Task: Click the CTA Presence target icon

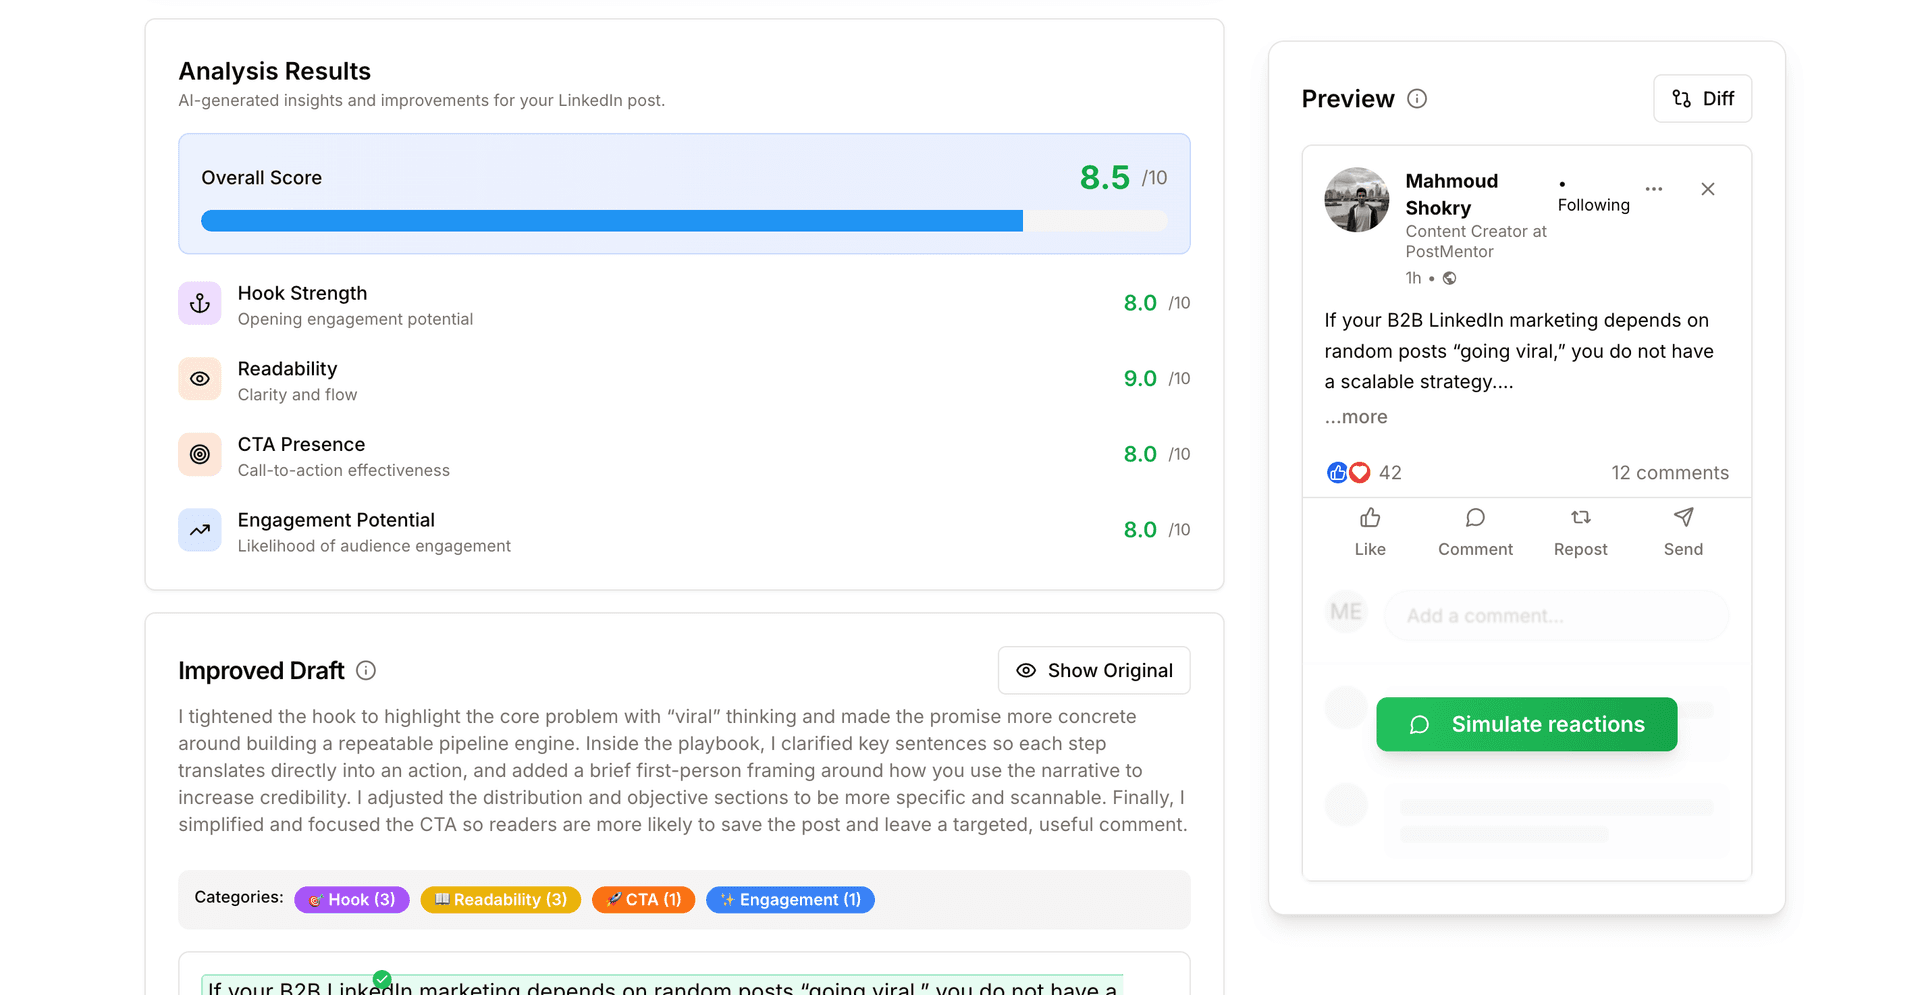Action: coord(200,455)
